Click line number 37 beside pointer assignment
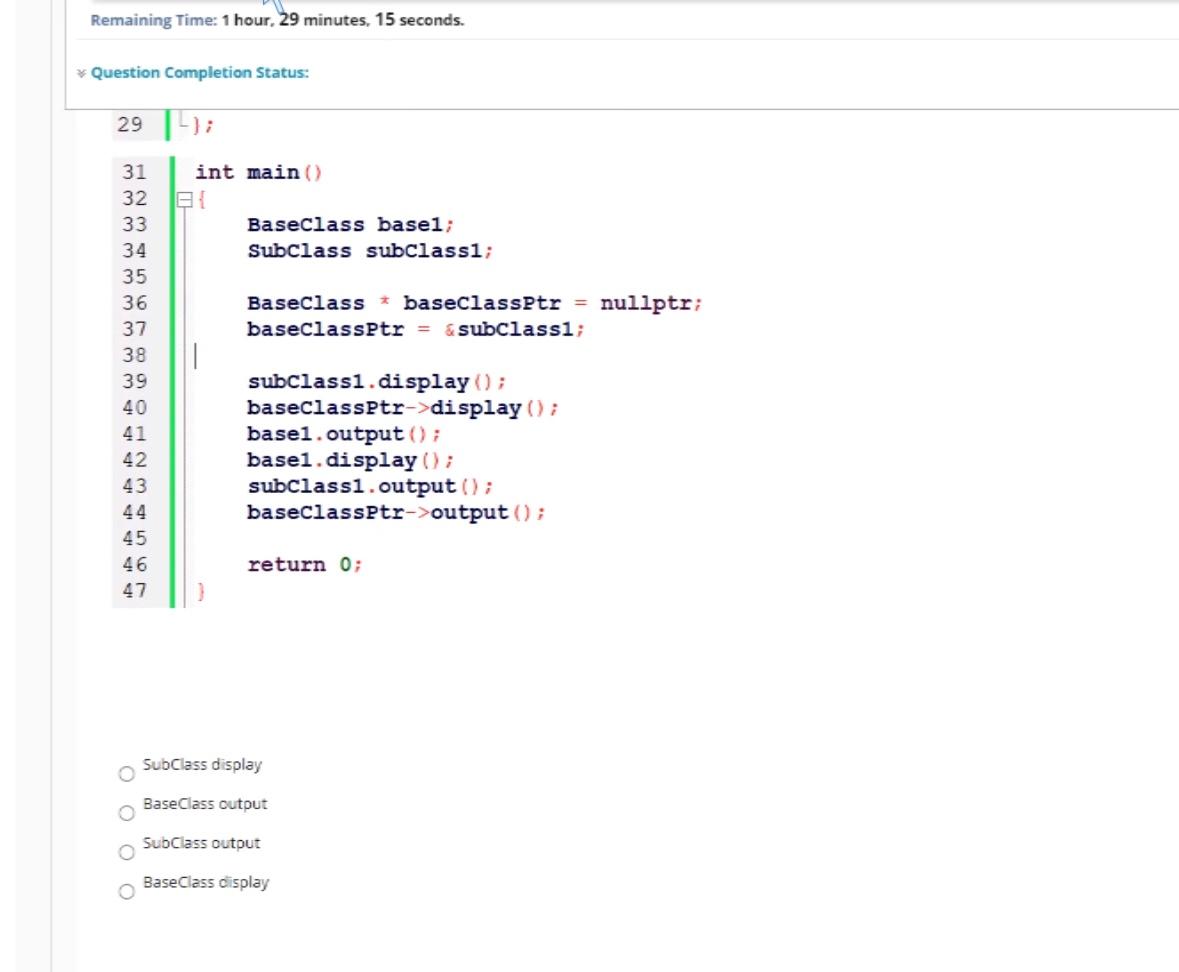 [131, 328]
